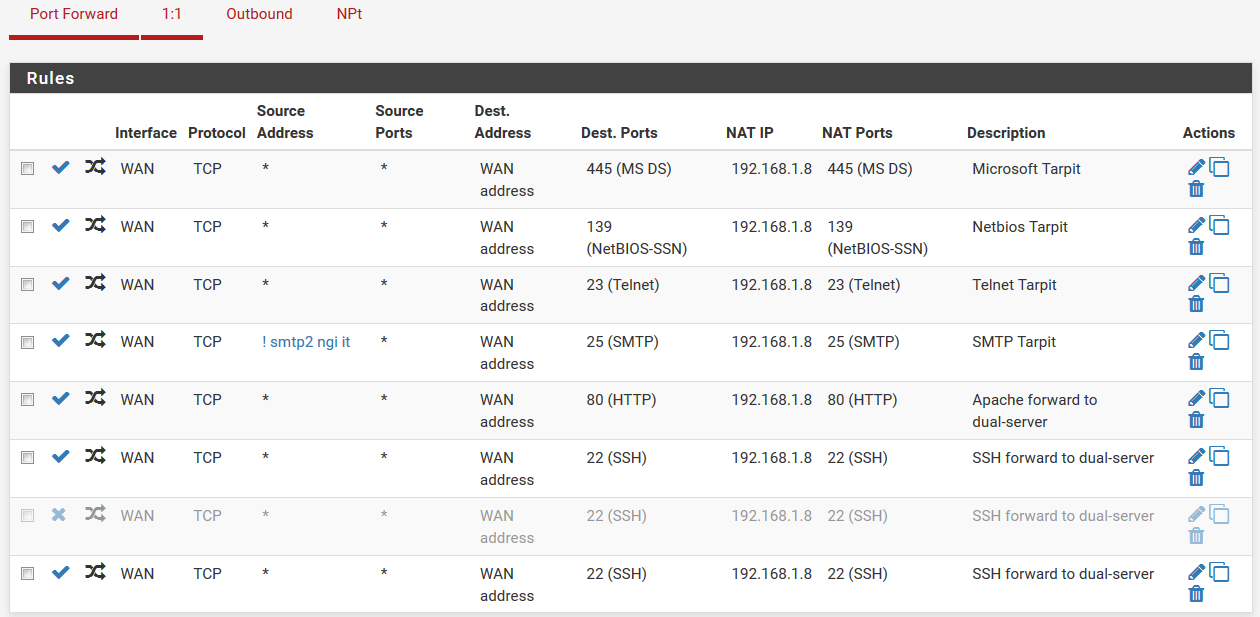Image resolution: width=1260 pixels, height=617 pixels.
Task: Select the Microsoft Tarpit rule checkbox
Action: [x=28, y=169]
